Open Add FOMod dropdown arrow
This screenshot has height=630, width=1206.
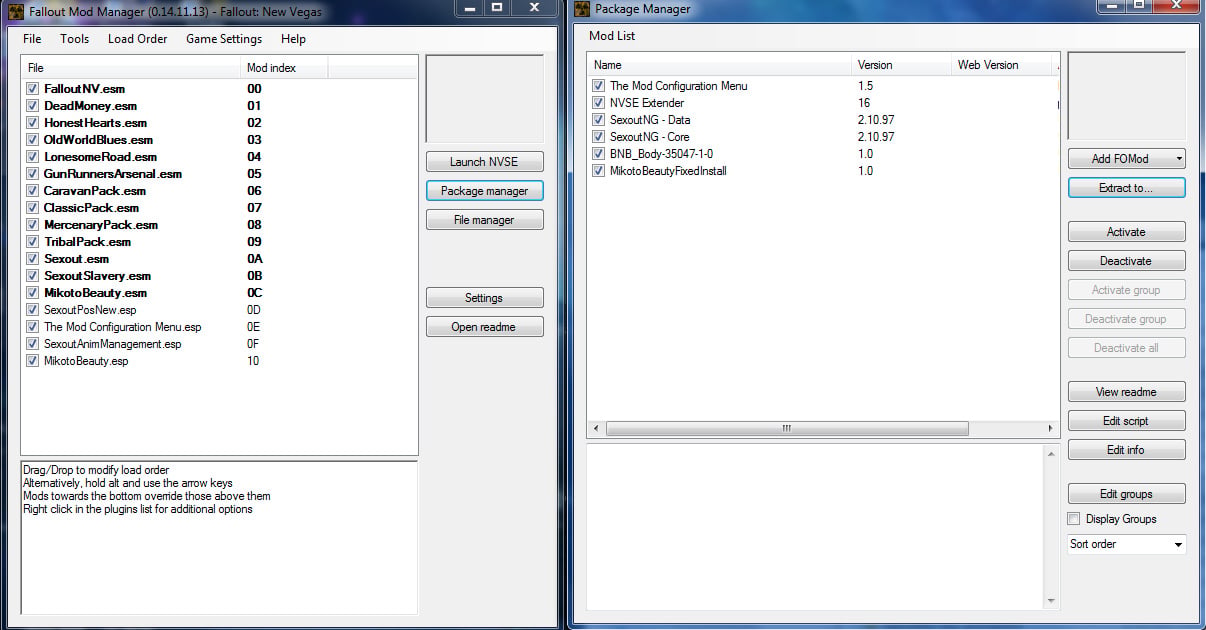pyautogui.click(x=1179, y=159)
